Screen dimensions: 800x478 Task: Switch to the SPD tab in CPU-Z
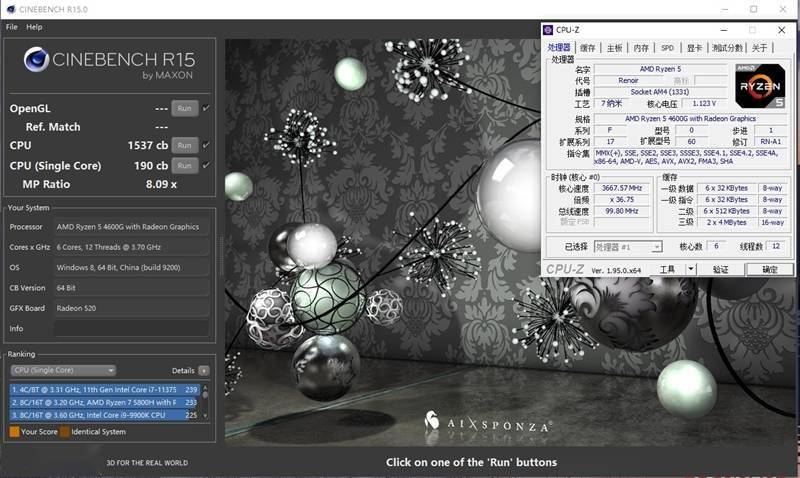point(667,48)
